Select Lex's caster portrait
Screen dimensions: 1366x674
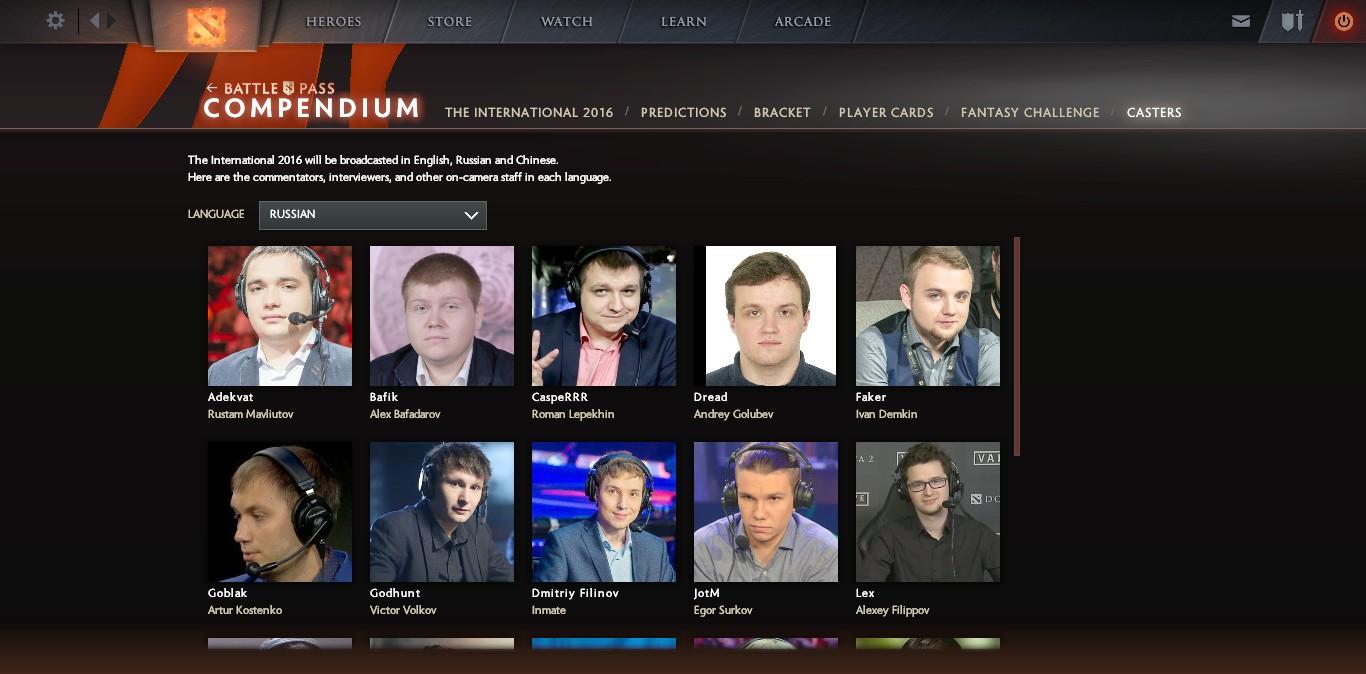click(x=928, y=512)
